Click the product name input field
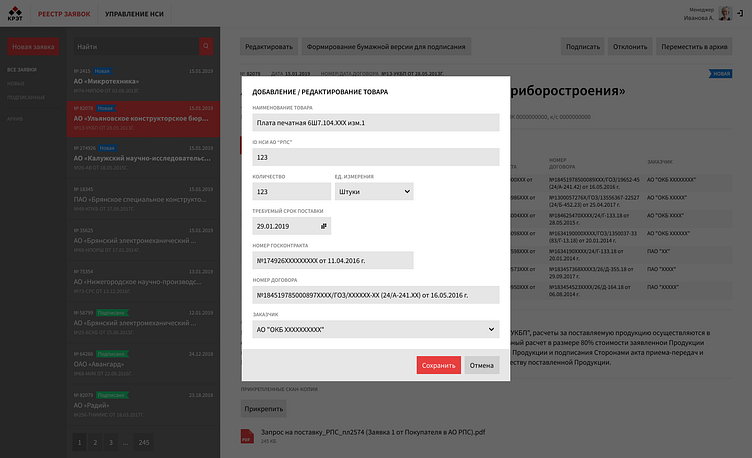Screen dimensions: 752x458 tap(376, 122)
